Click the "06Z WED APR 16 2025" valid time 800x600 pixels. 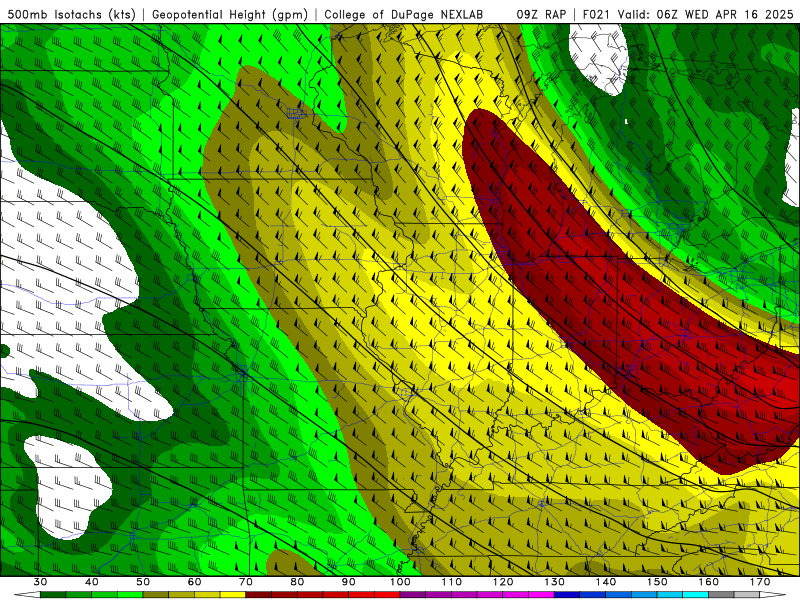pos(725,14)
